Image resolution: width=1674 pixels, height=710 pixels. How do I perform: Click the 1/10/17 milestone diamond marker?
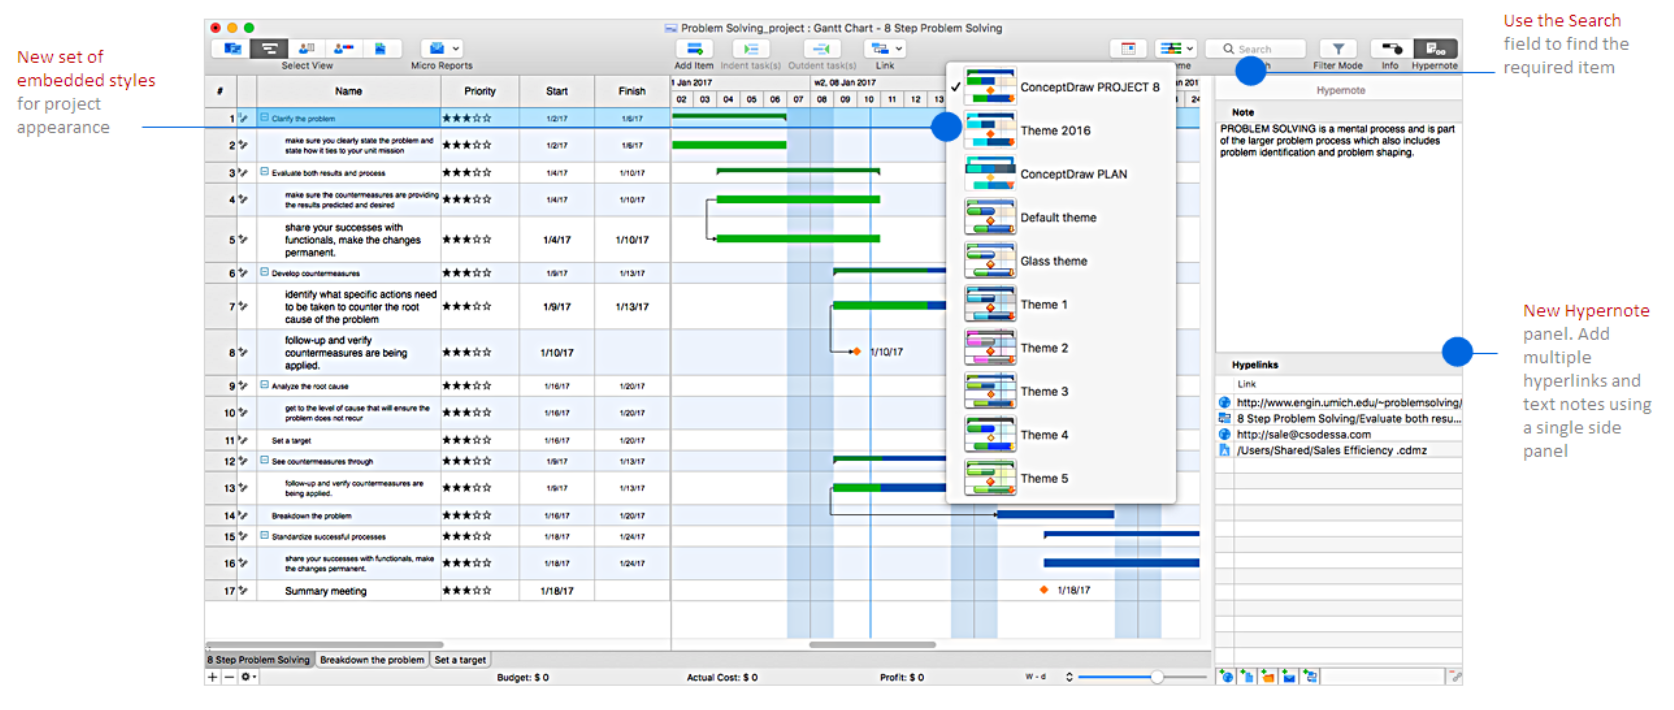tap(856, 351)
